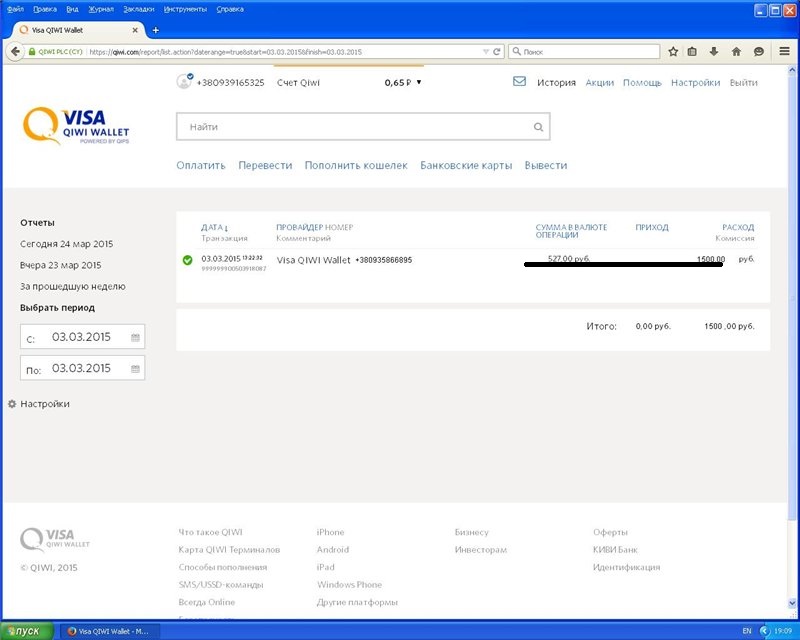Open calendar icon for the По date

pos(135,369)
